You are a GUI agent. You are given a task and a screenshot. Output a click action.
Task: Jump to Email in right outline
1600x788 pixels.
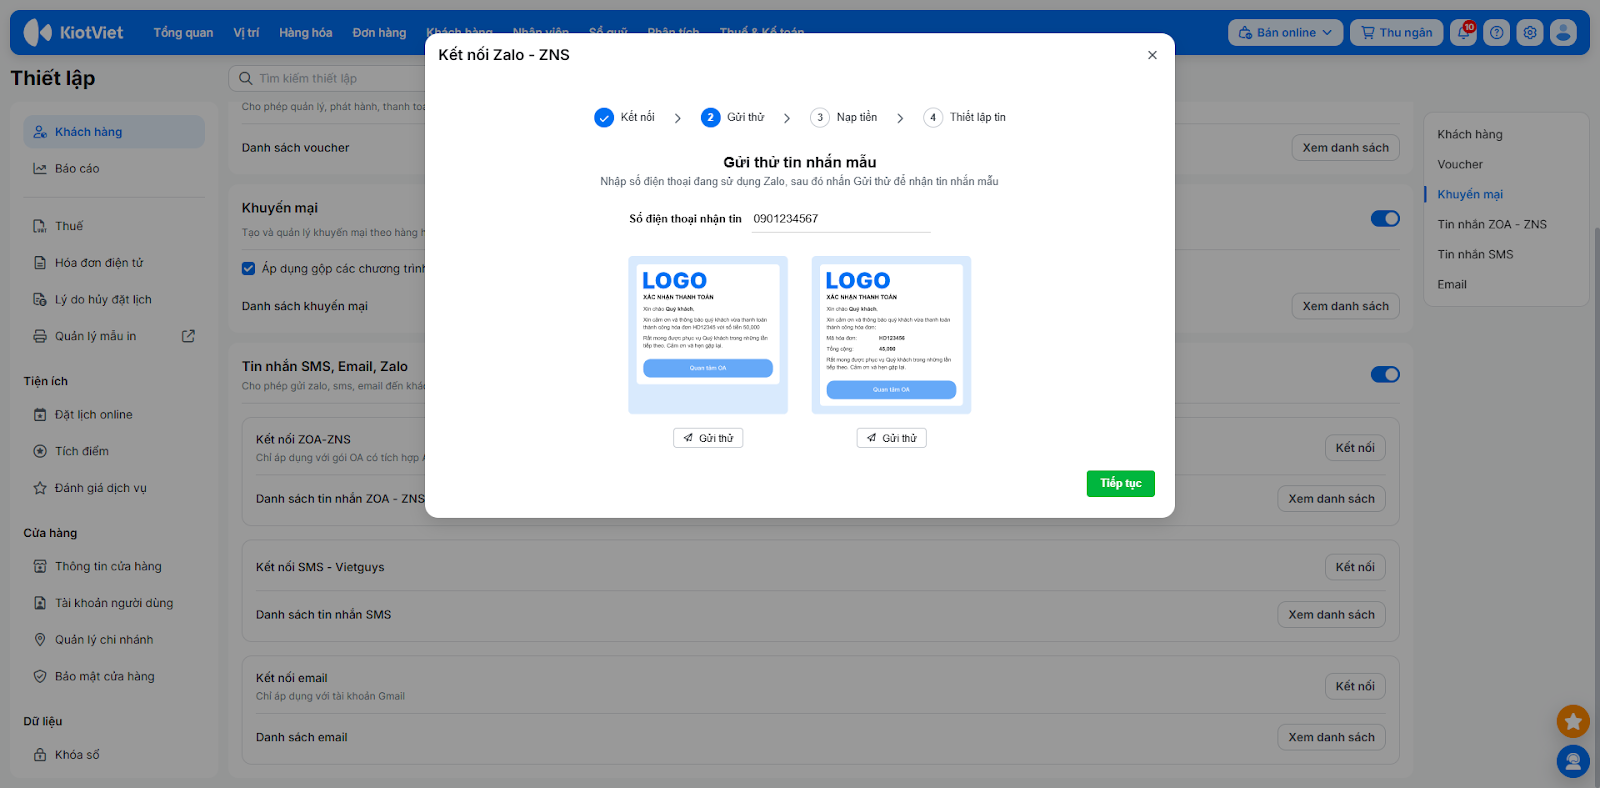click(1452, 284)
